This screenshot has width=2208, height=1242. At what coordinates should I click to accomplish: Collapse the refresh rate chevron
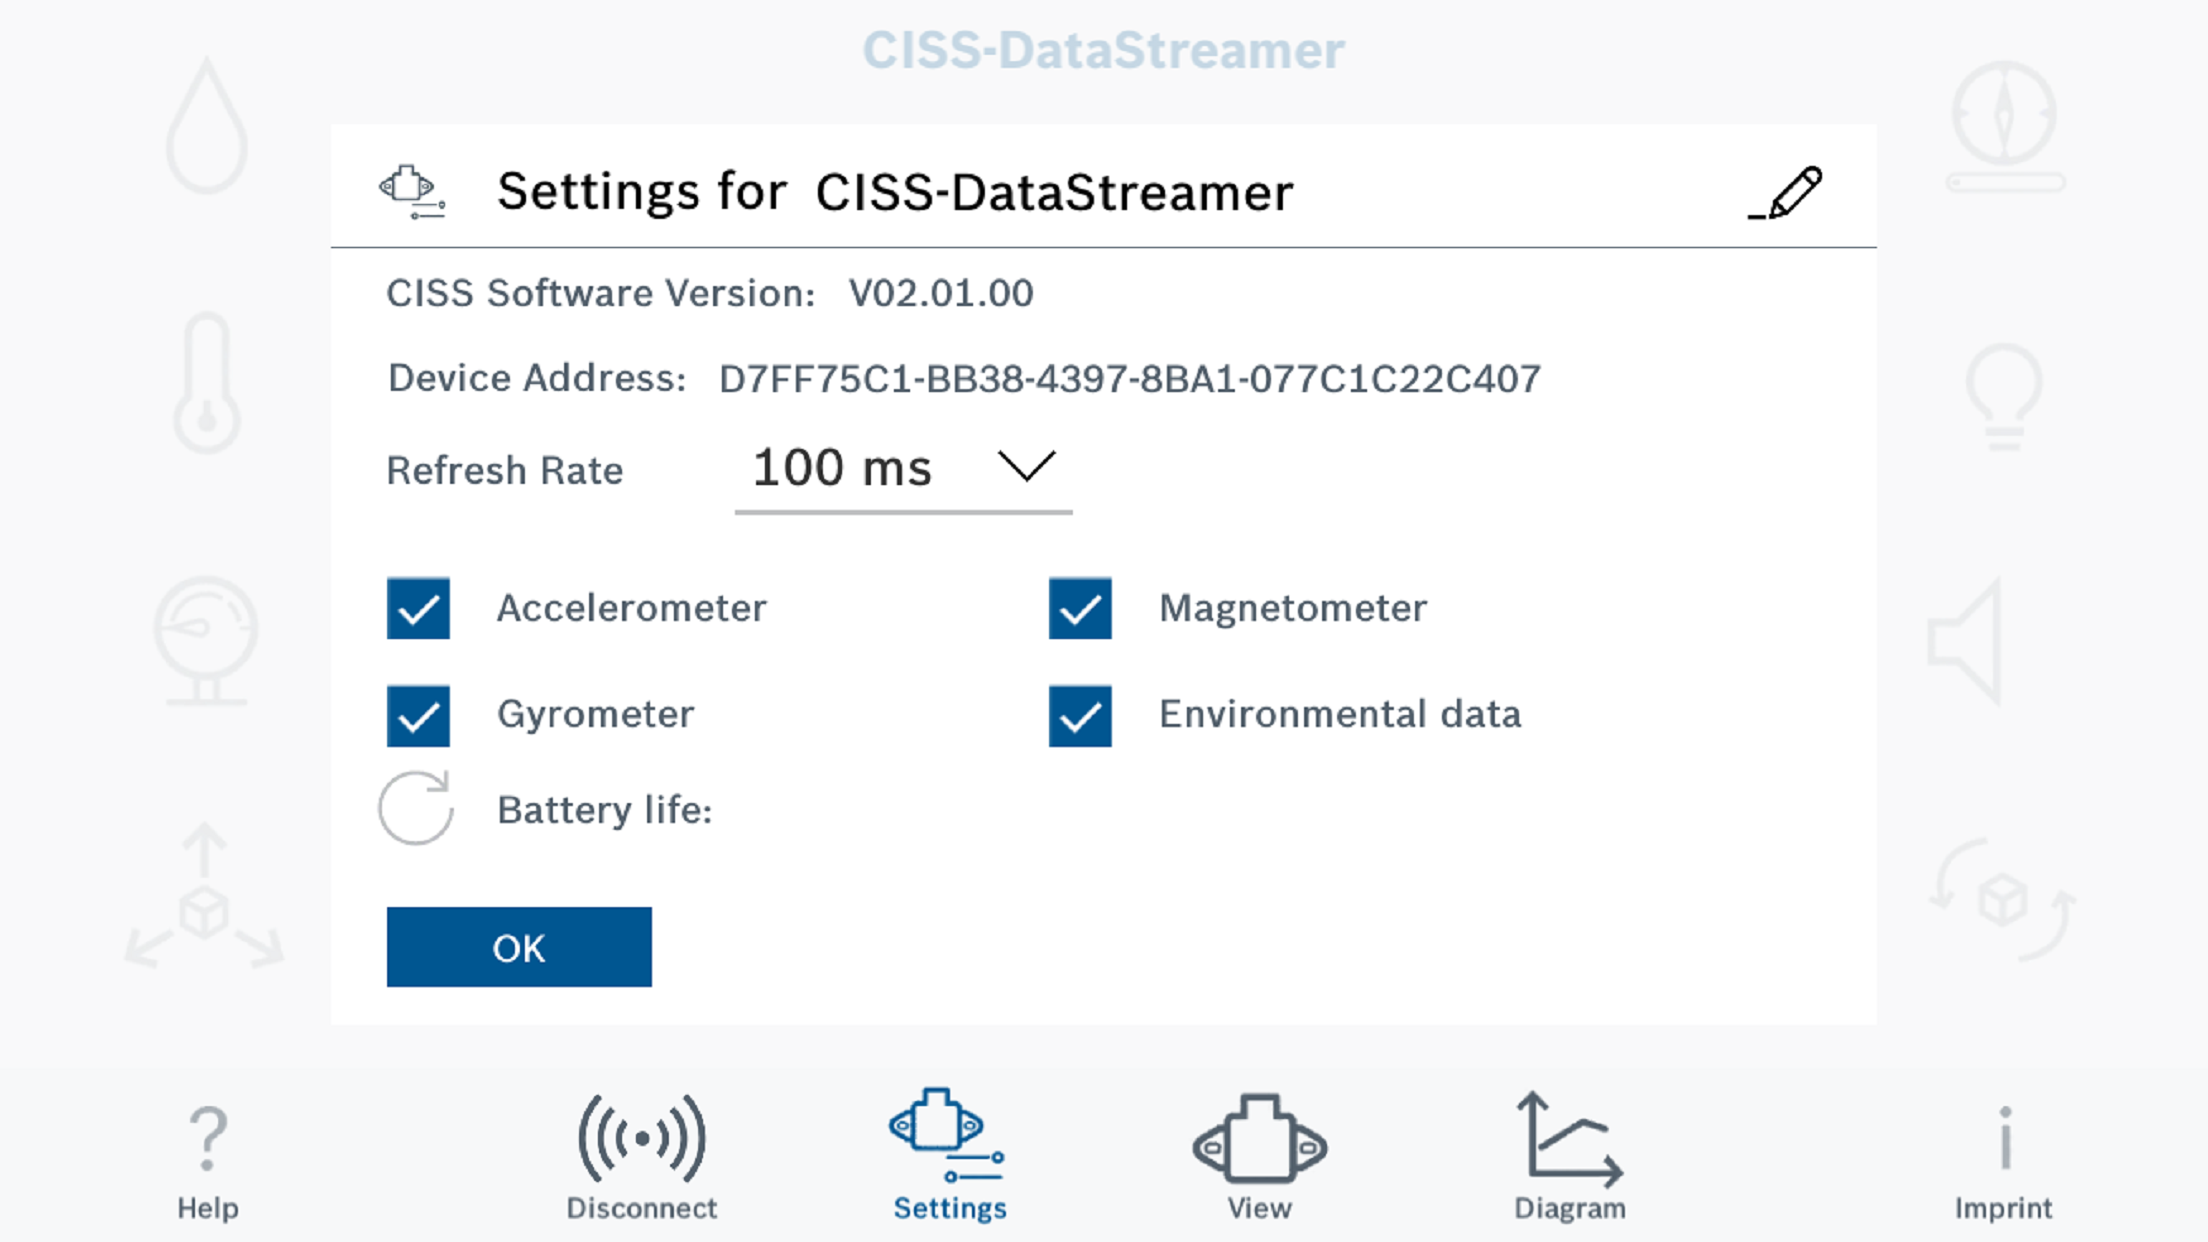1024,467
